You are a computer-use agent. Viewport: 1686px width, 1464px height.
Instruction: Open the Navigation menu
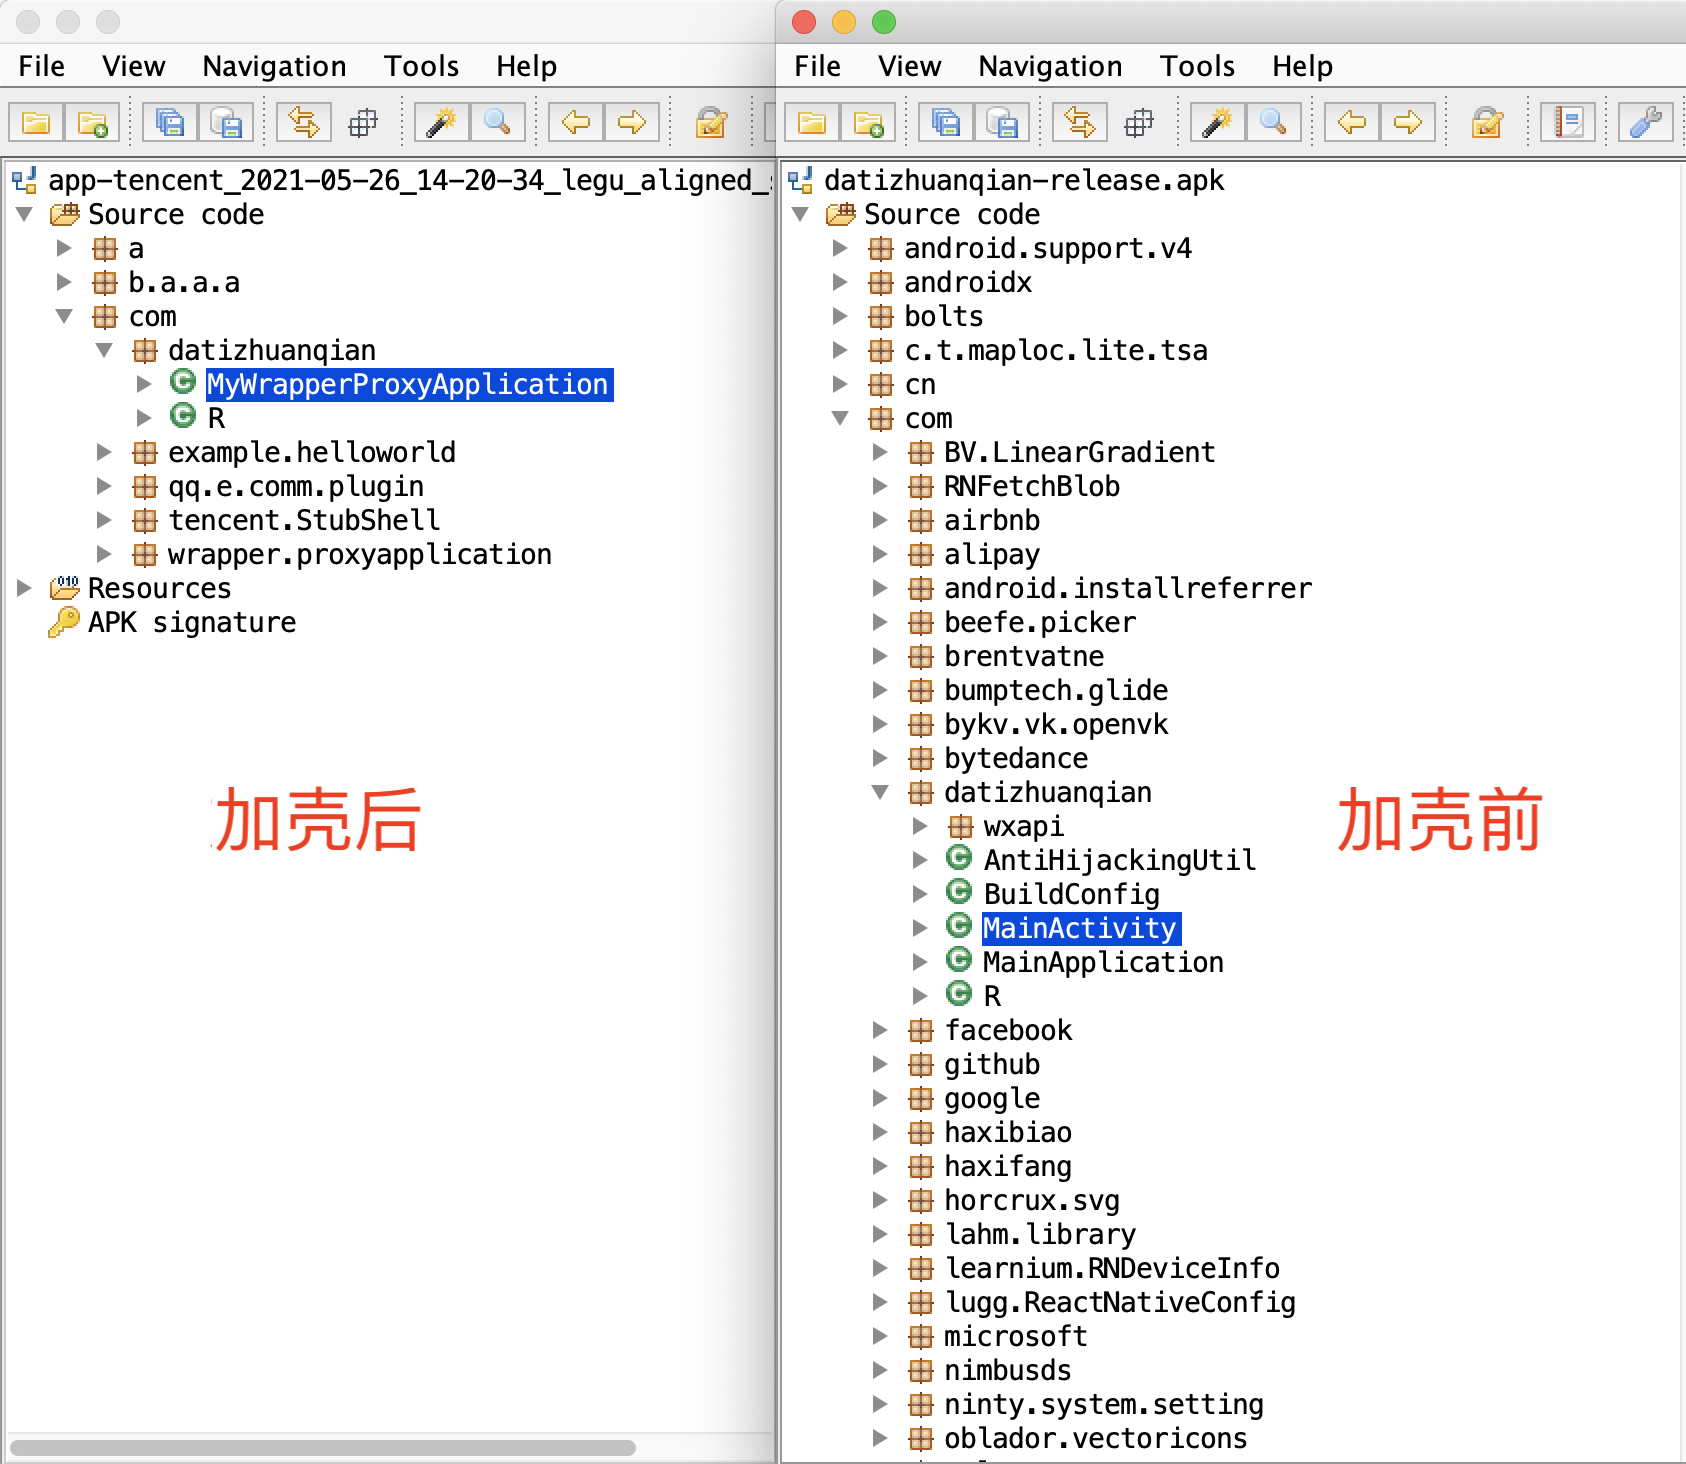click(x=273, y=66)
